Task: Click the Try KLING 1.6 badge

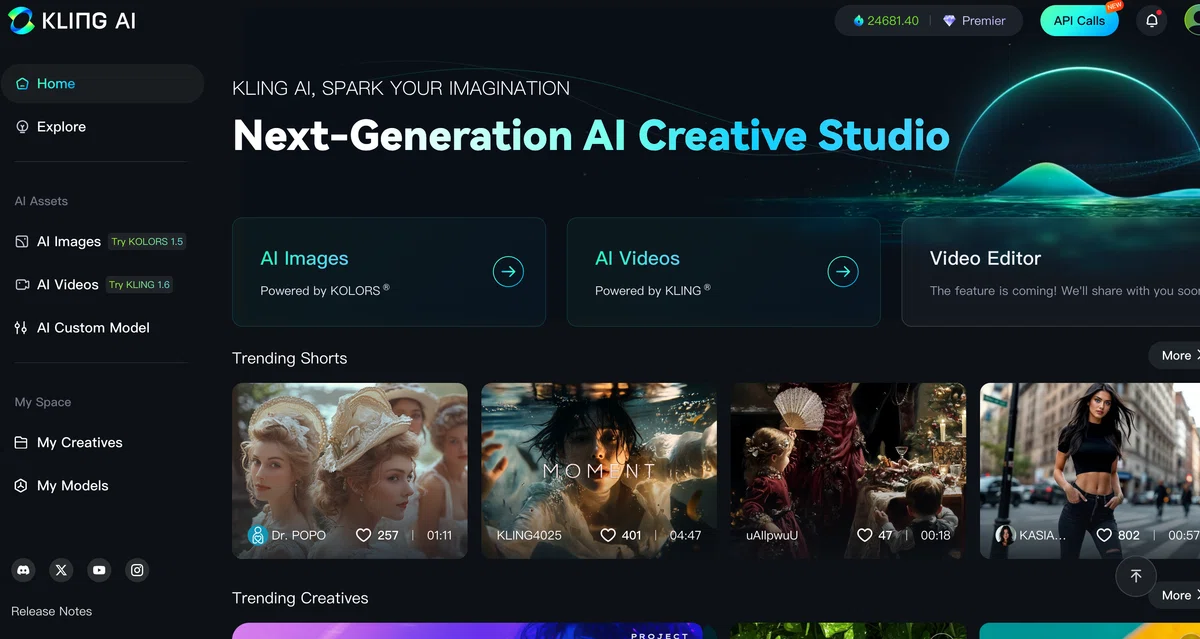Action: tap(140, 284)
